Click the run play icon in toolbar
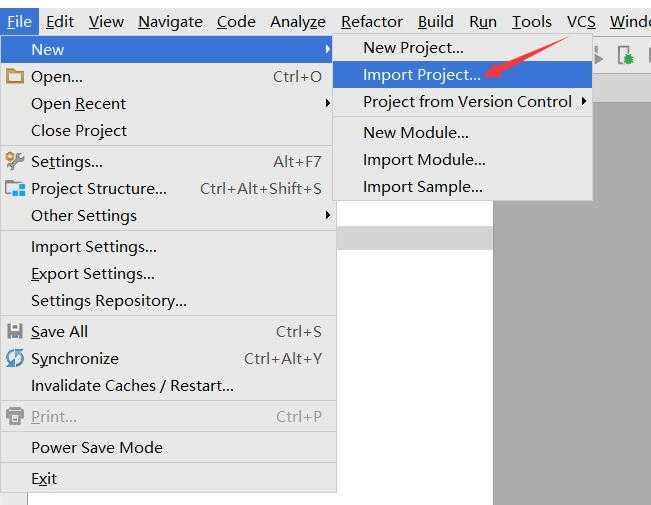 pyautogui.click(x=598, y=55)
